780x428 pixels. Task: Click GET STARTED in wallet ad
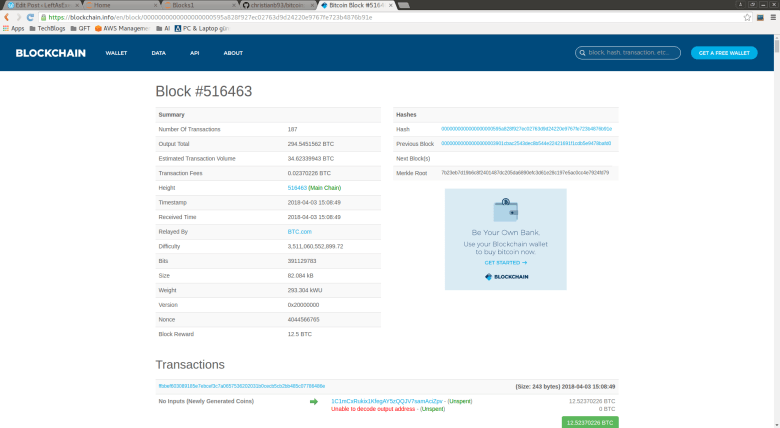pyautogui.click(x=505, y=263)
